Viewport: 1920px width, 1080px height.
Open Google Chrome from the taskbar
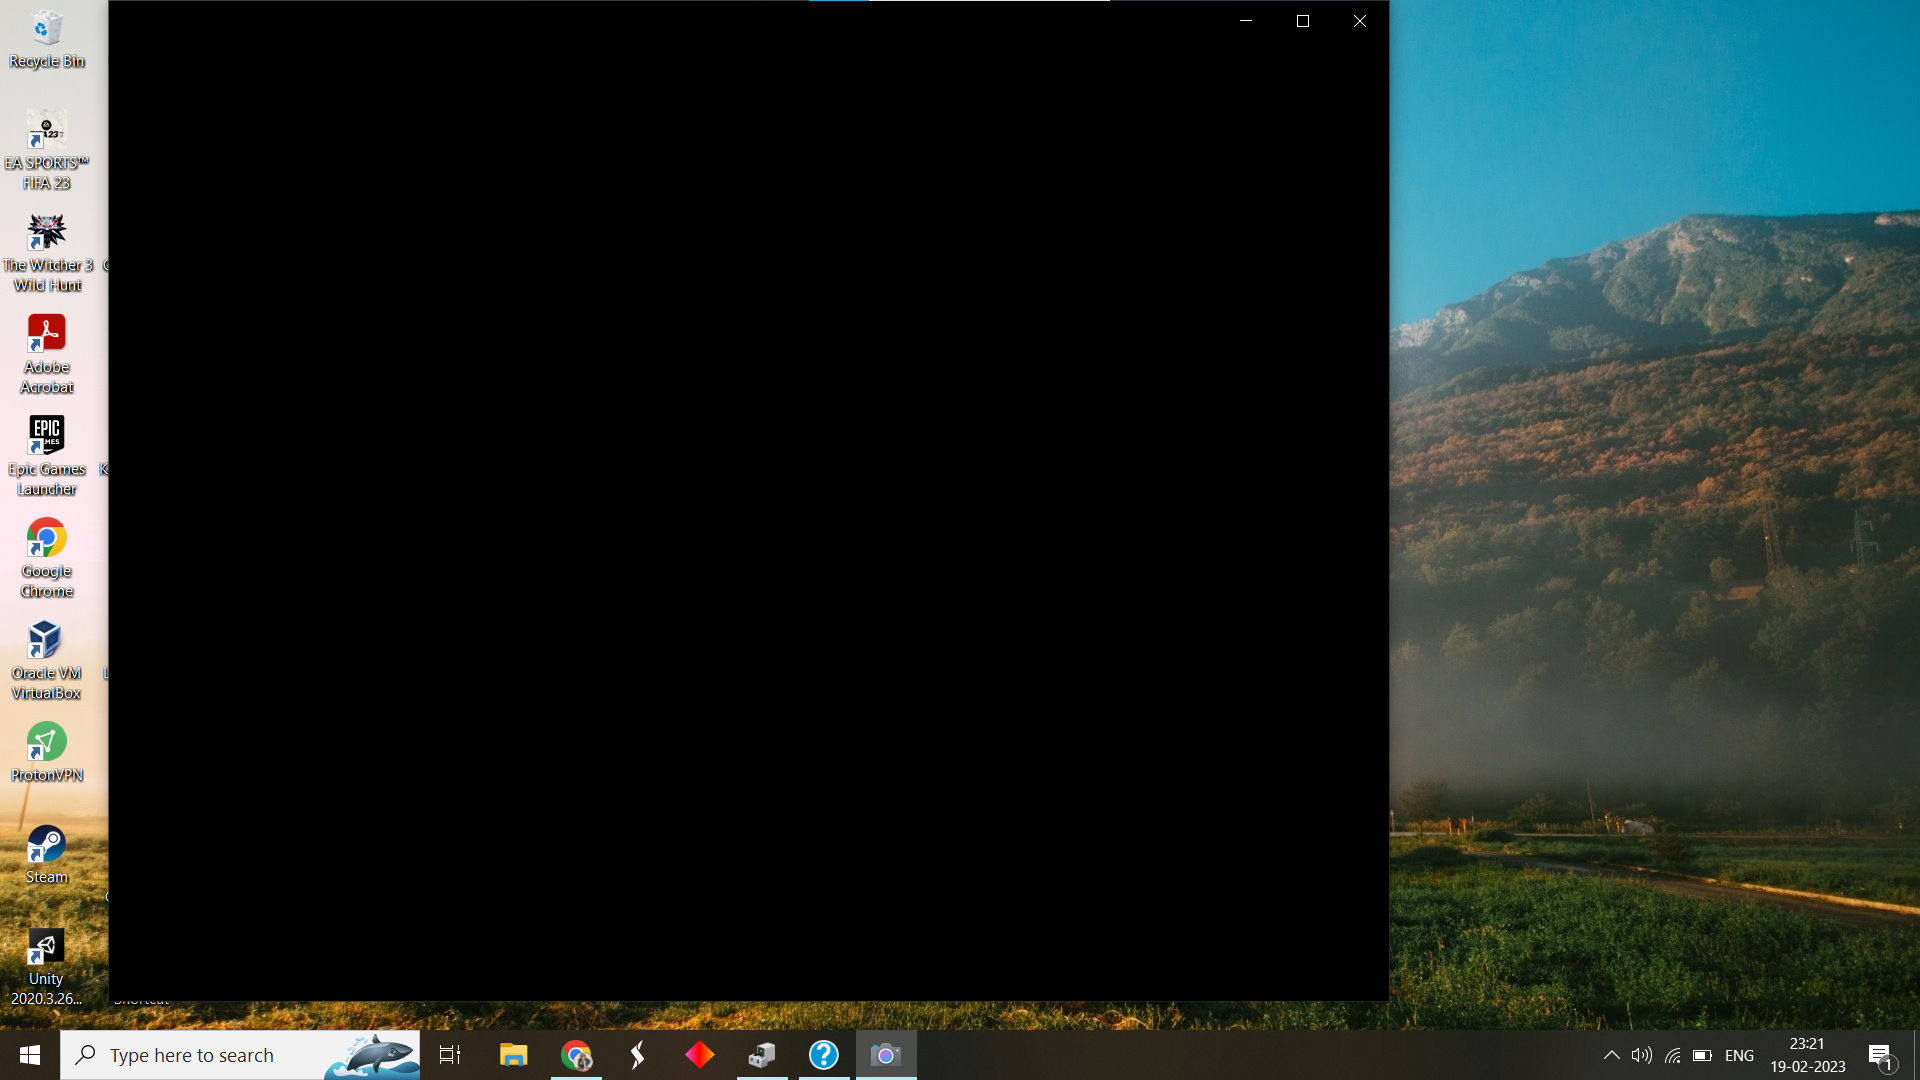click(576, 1055)
